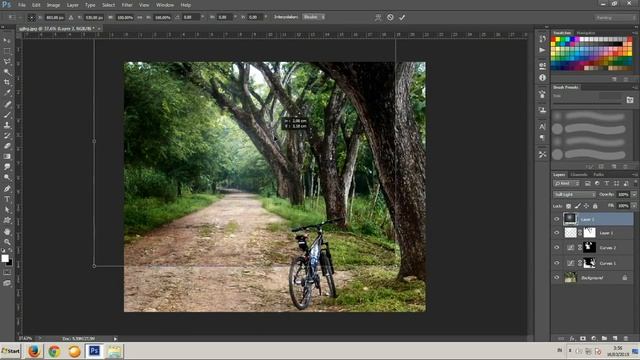This screenshot has width=640, height=360.
Task: Open the Interpolation Bicubic dropdown
Action: point(313,17)
